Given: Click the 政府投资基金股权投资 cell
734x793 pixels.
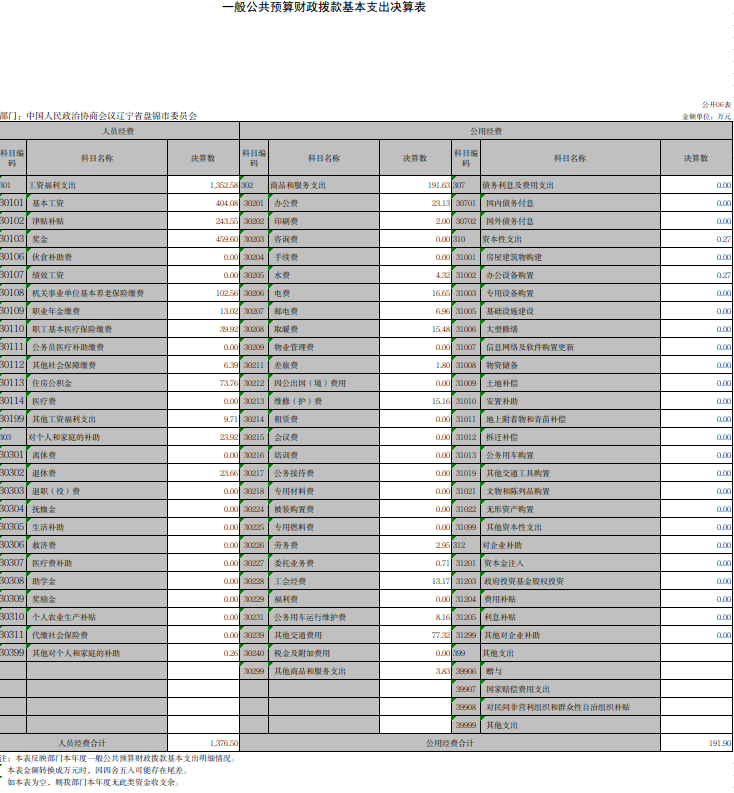Looking at the screenshot, I should (x=570, y=581).
